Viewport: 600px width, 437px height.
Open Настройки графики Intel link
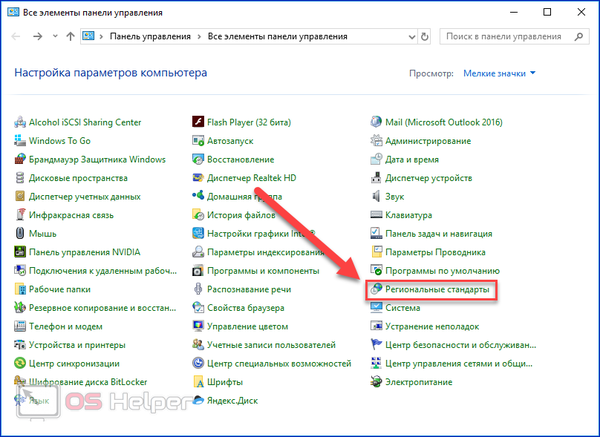[x=261, y=233]
